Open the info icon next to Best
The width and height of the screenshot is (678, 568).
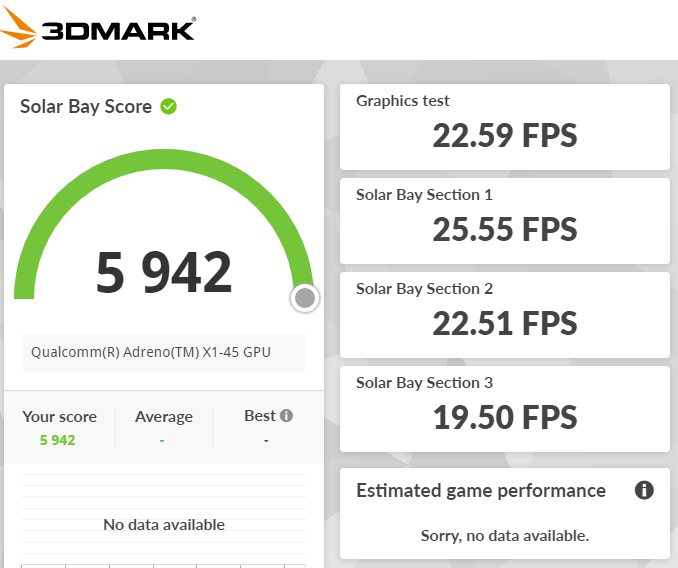click(286, 416)
